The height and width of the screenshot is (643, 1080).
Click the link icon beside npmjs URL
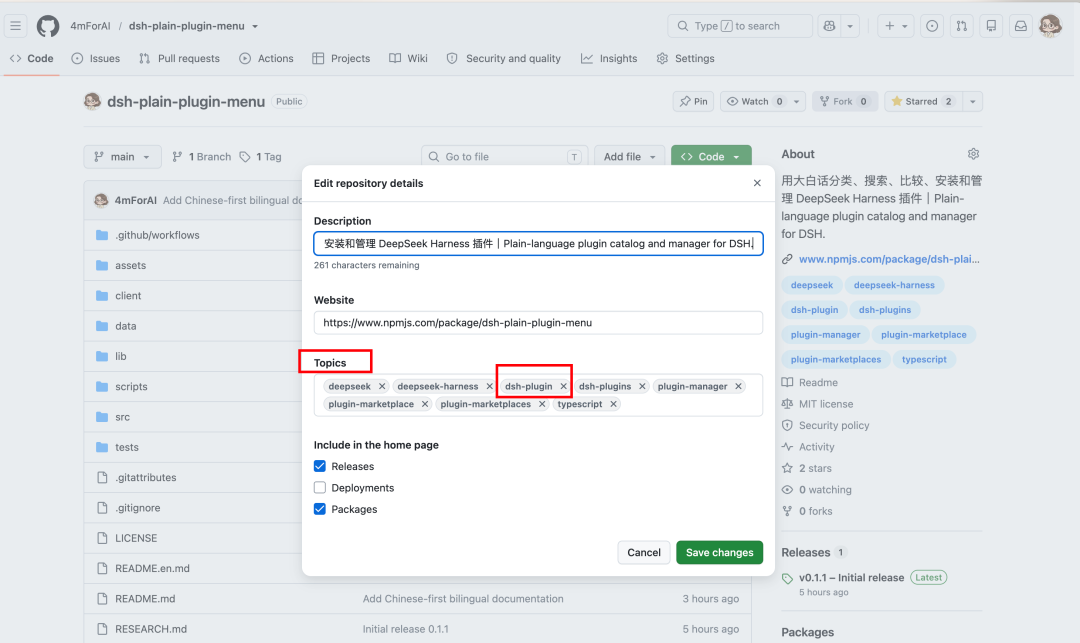pos(787,260)
